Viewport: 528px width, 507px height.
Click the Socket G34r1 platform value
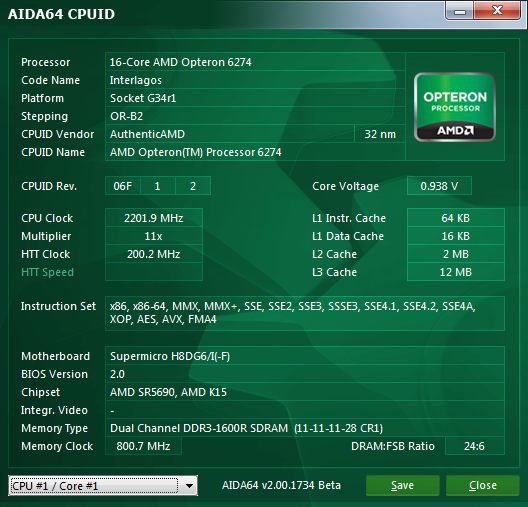coord(255,98)
